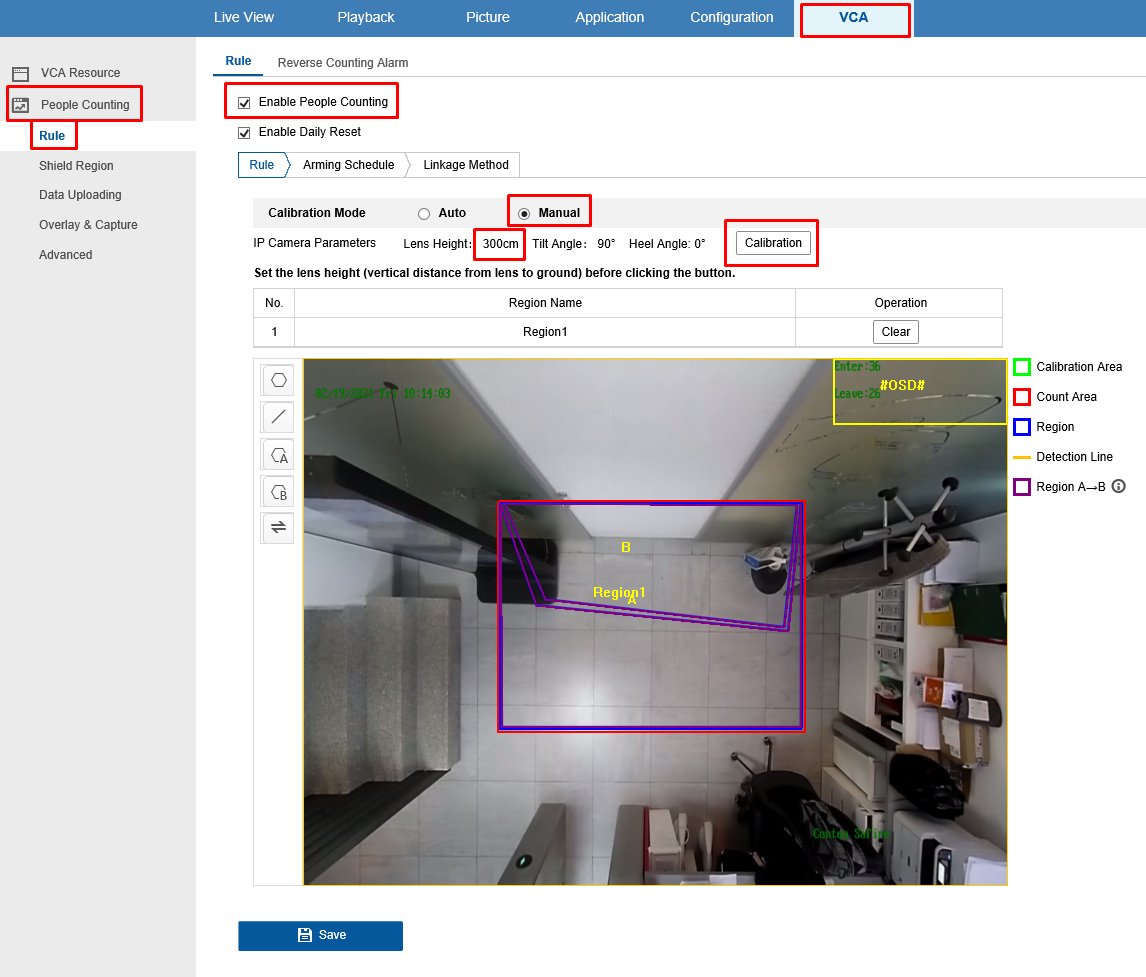Image resolution: width=1146 pixels, height=977 pixels.
Task: Select Auto calibration mode
Action: [x=424, y=214]
